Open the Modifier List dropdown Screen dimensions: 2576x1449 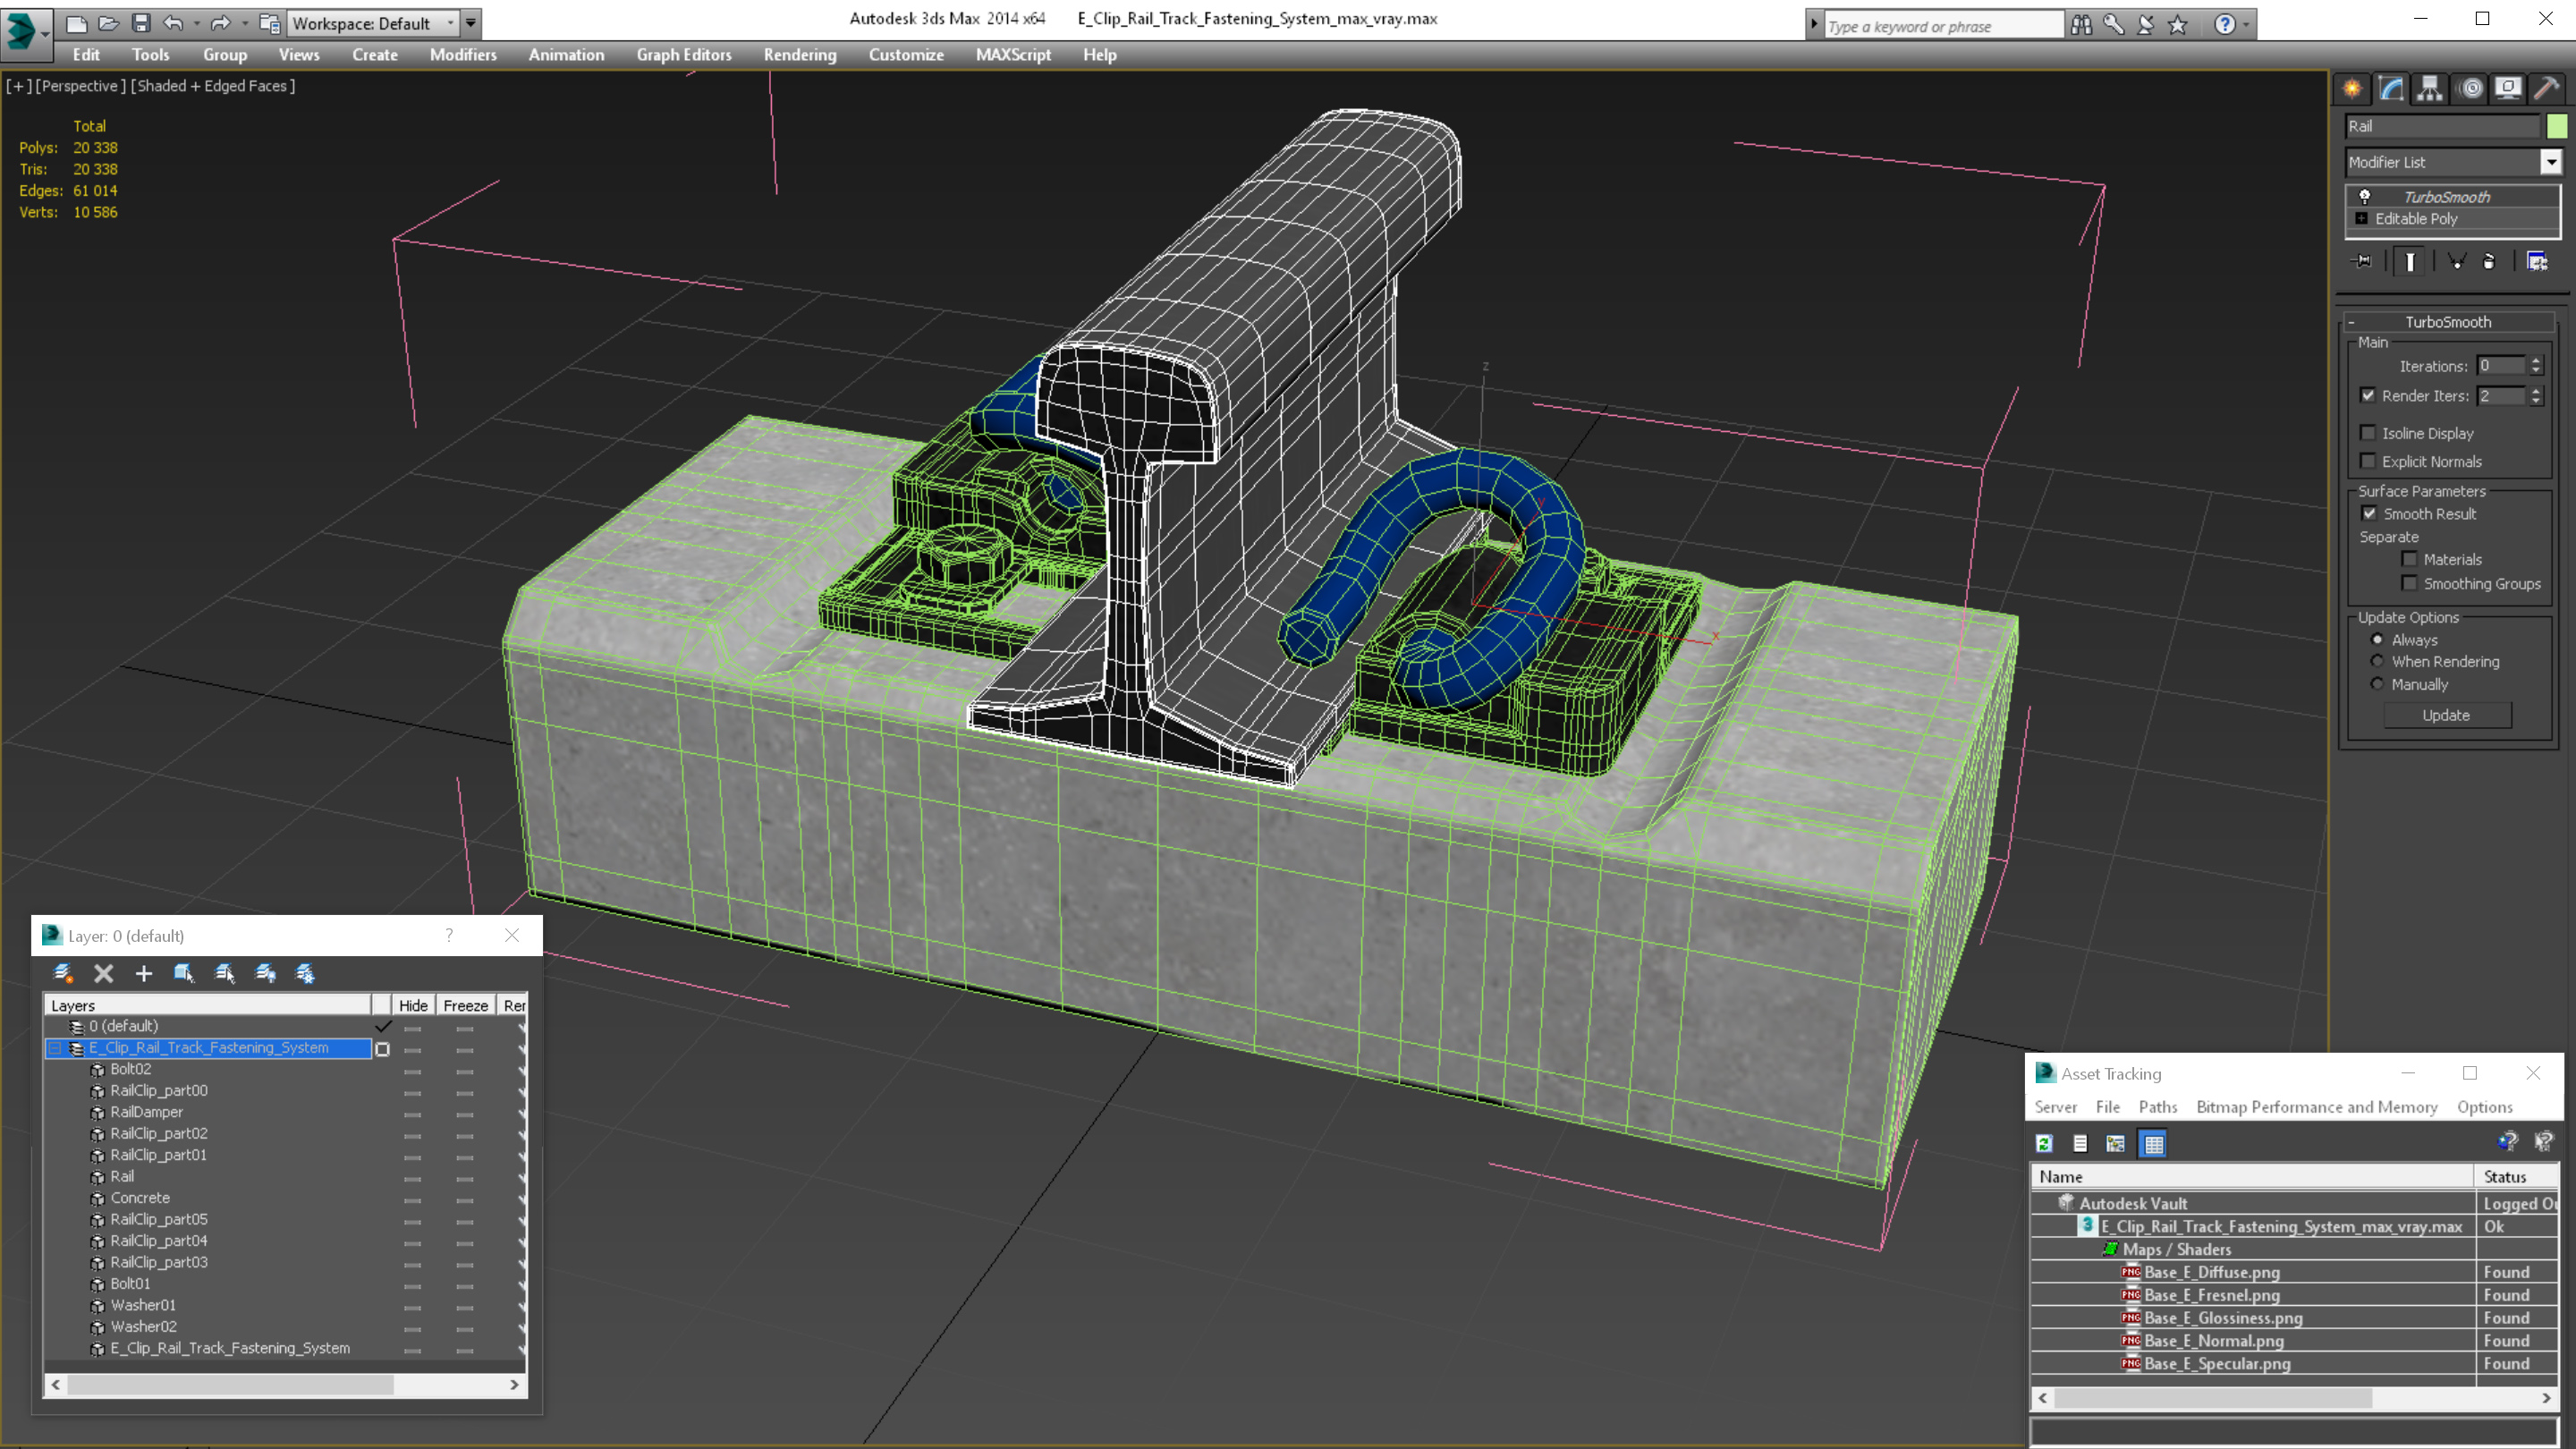(x=2551, y=162)
